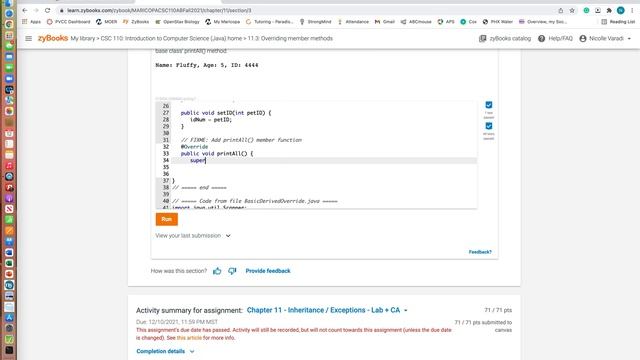Click code line 33 printAll declaration
This screenshot has width=640, height=360.
pos(217,153)
